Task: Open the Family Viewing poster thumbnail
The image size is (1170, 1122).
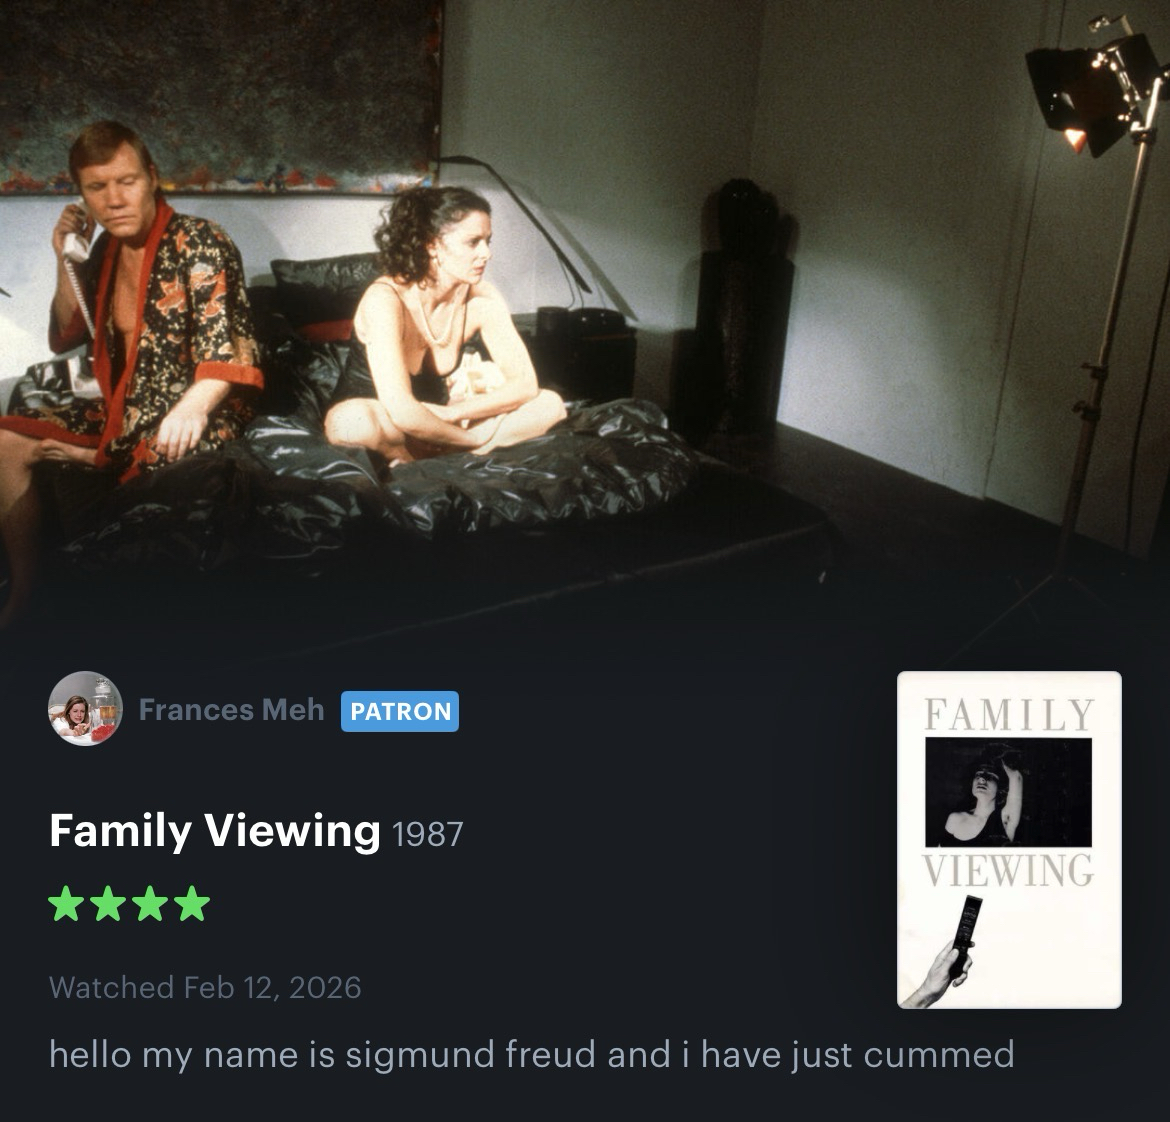Action: pos(1009,840)
